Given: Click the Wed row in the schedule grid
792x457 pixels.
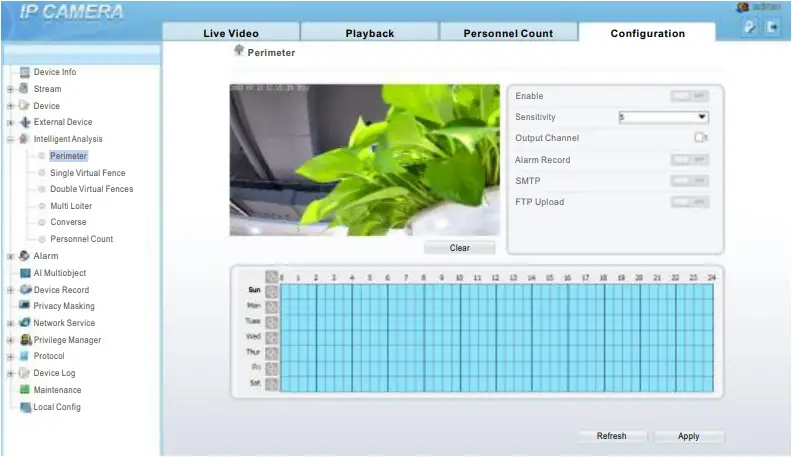Looking at the screenshot, I should click(x=497, y=338).
